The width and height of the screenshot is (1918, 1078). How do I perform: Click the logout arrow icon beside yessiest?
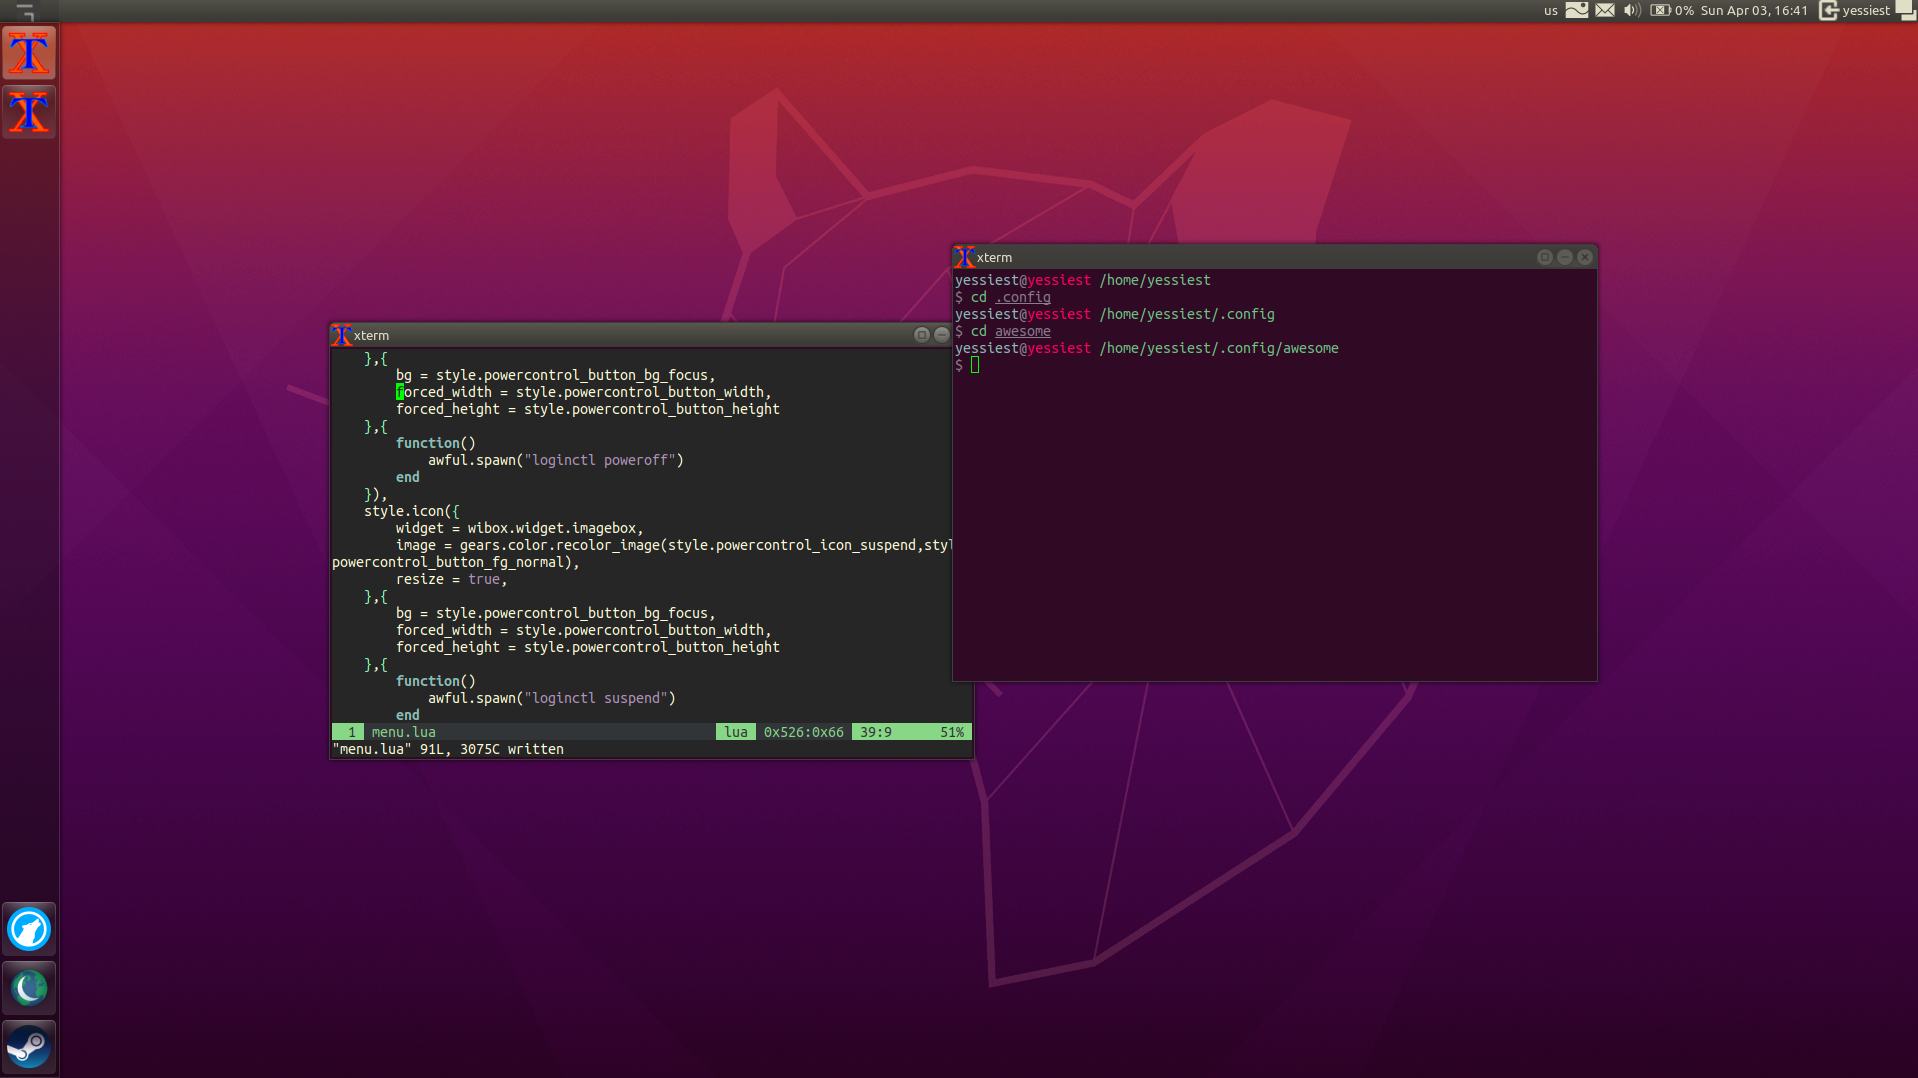[1828, 10]
